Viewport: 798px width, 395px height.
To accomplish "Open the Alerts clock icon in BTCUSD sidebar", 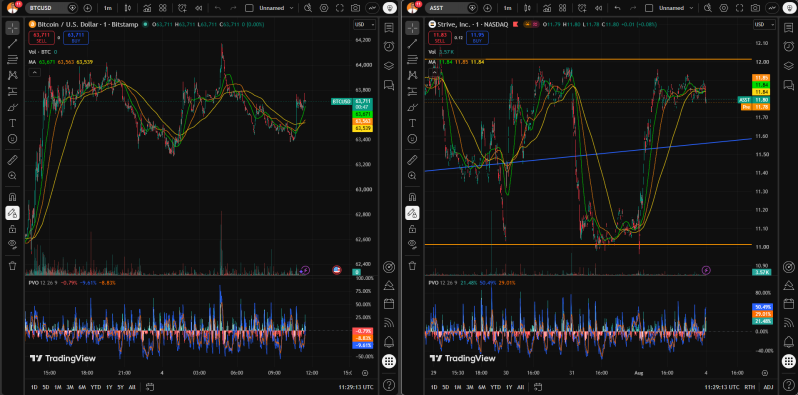I will [389, 46].
